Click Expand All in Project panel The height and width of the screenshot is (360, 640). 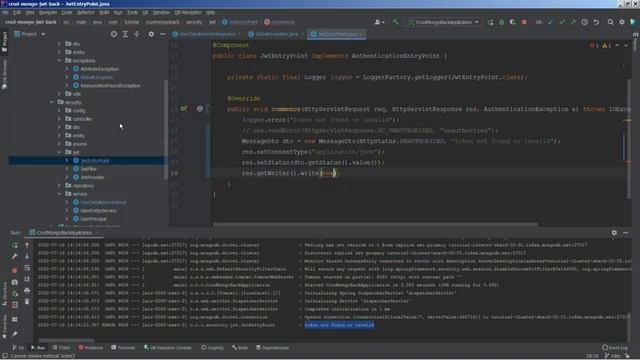pyautogui.click(x=125, y=34)
